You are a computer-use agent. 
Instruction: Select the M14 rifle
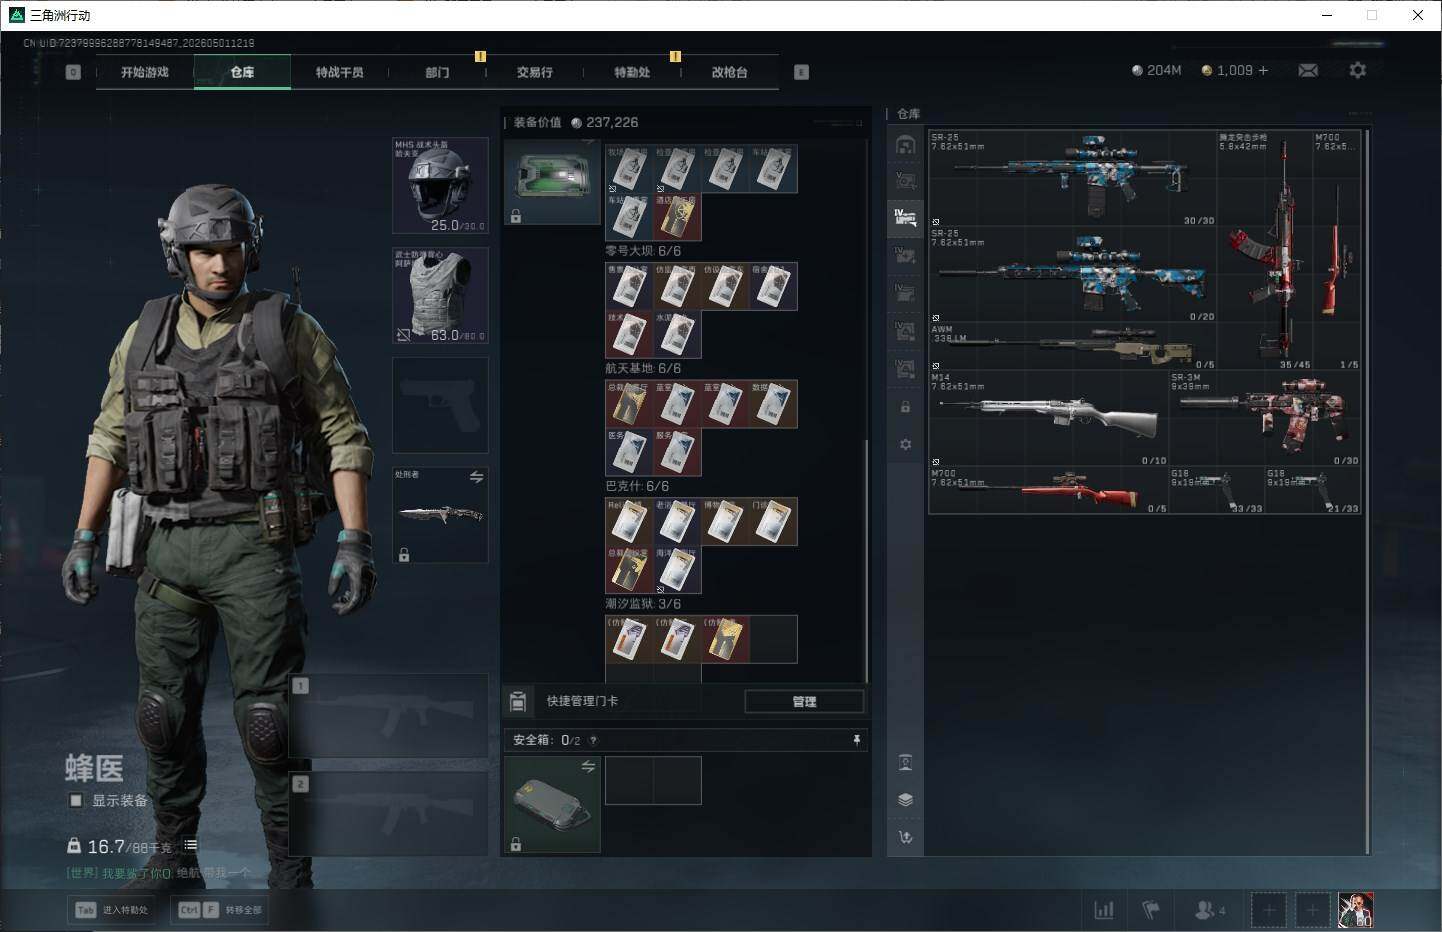1049,418
